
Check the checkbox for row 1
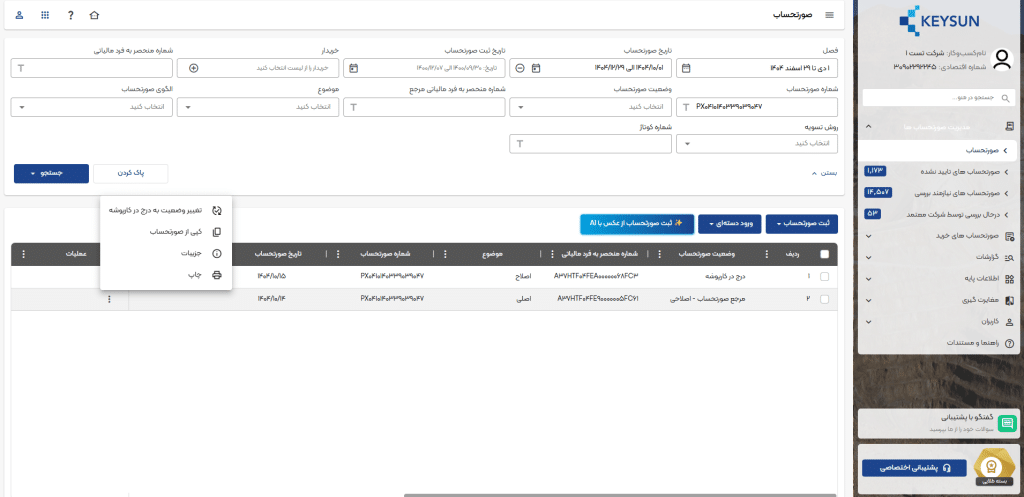(x=824, y=276)
